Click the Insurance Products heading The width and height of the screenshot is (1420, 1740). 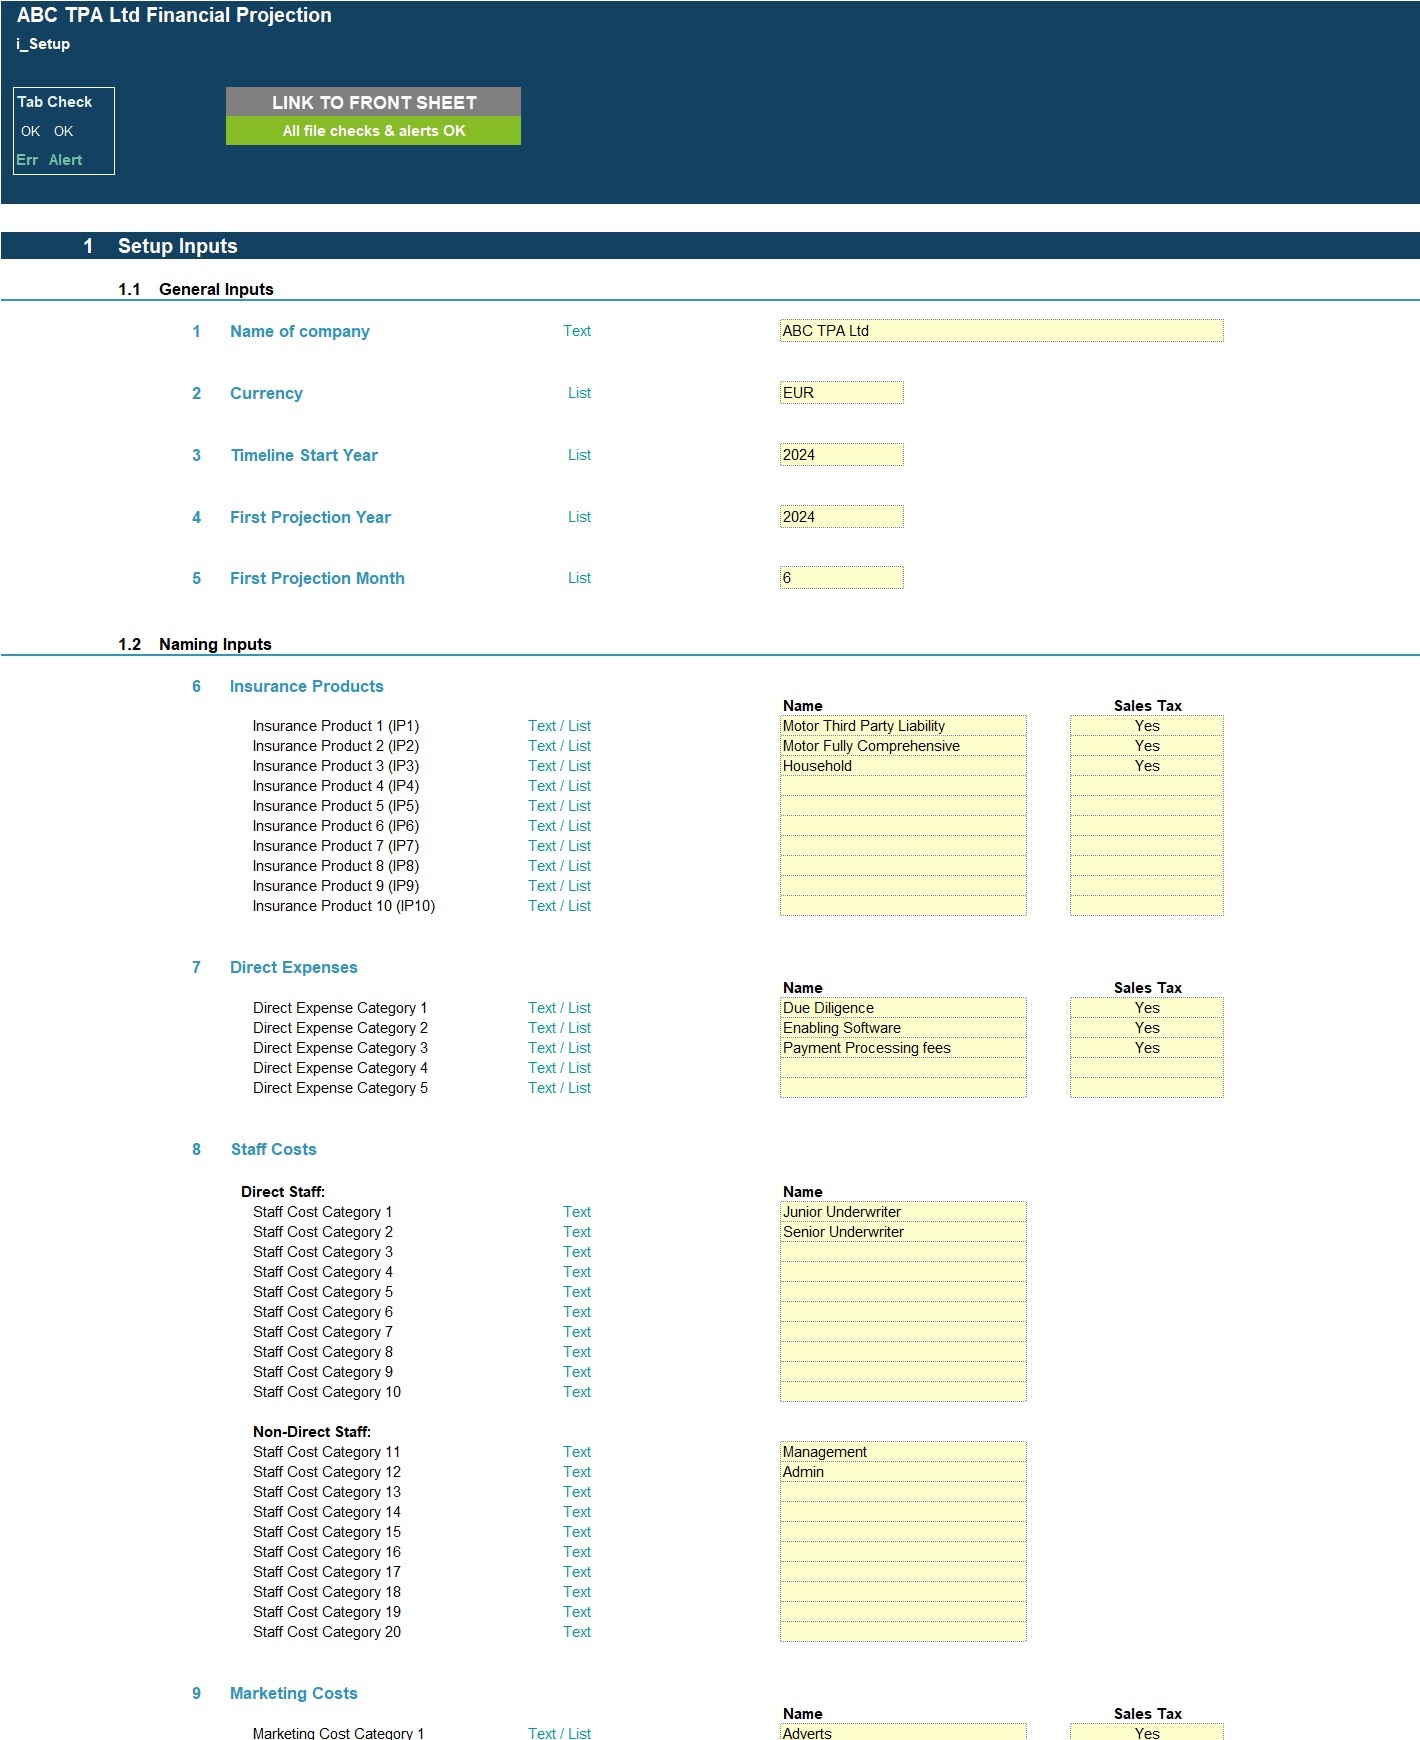[x=306, y=686]
